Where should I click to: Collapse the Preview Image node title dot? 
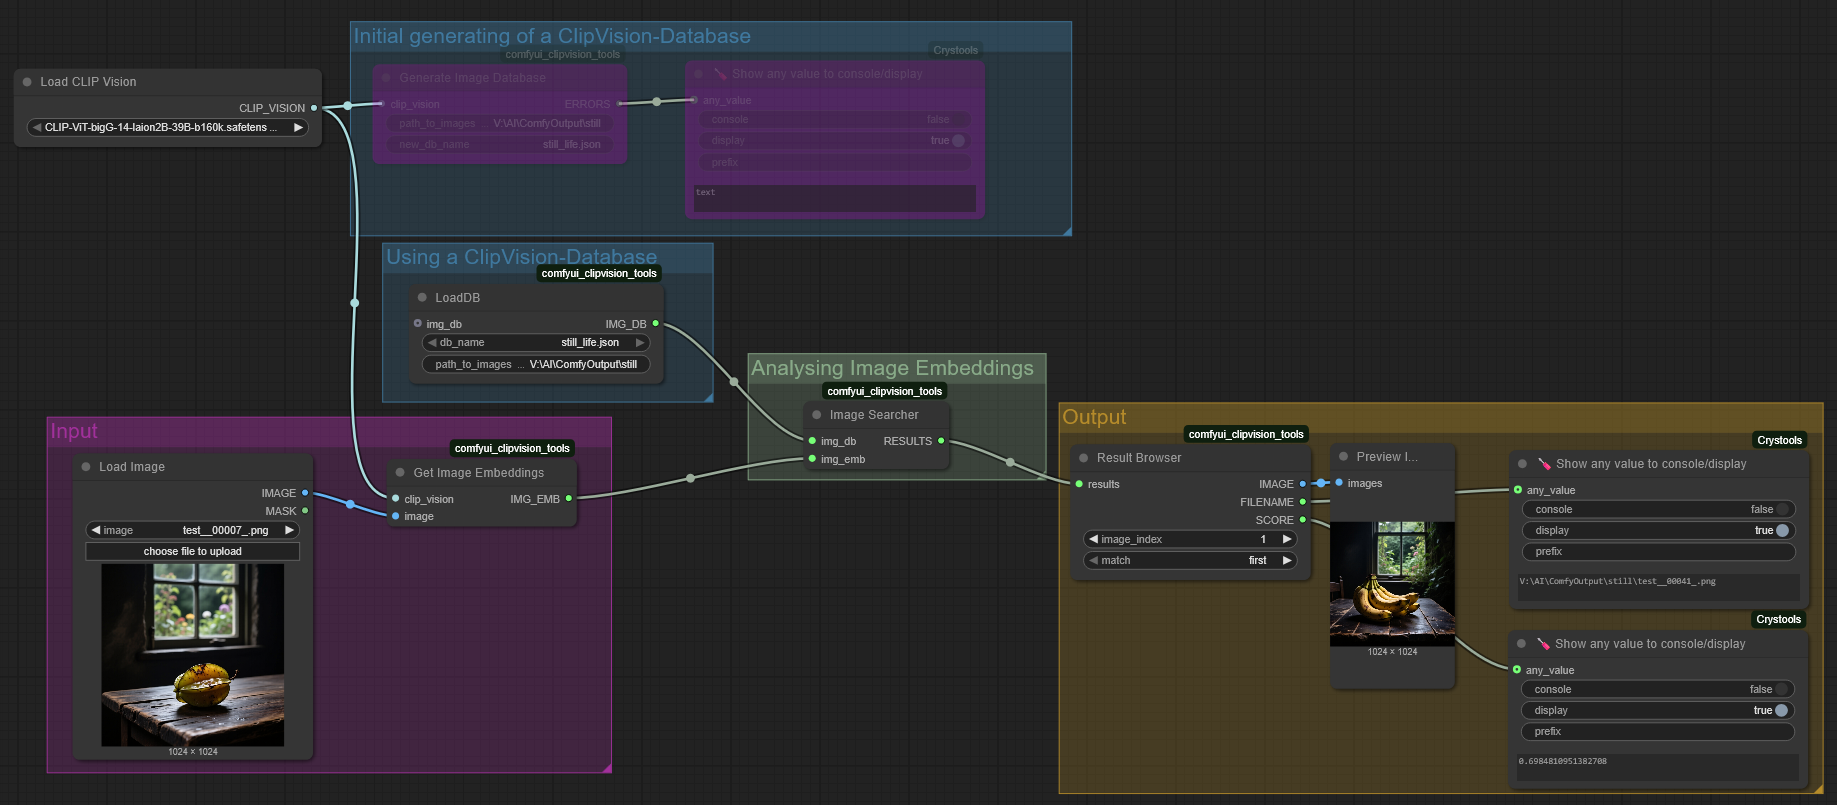click(x=1343, y=457)
